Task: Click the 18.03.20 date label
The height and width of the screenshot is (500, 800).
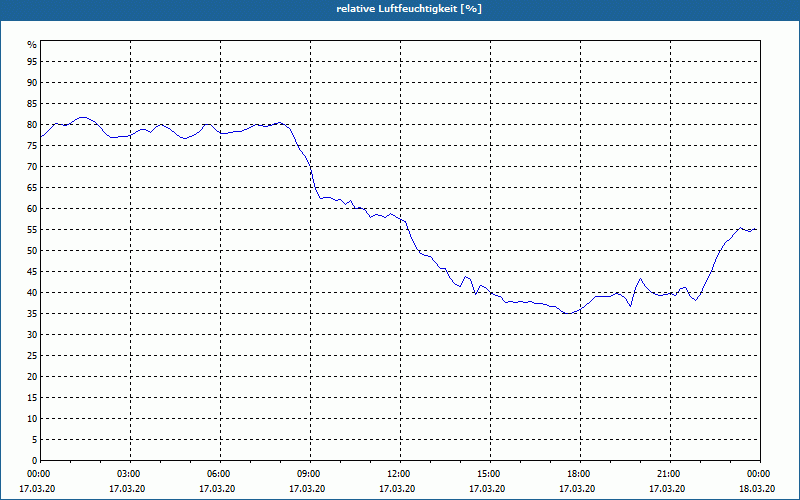Action: [x=757, y=489]
